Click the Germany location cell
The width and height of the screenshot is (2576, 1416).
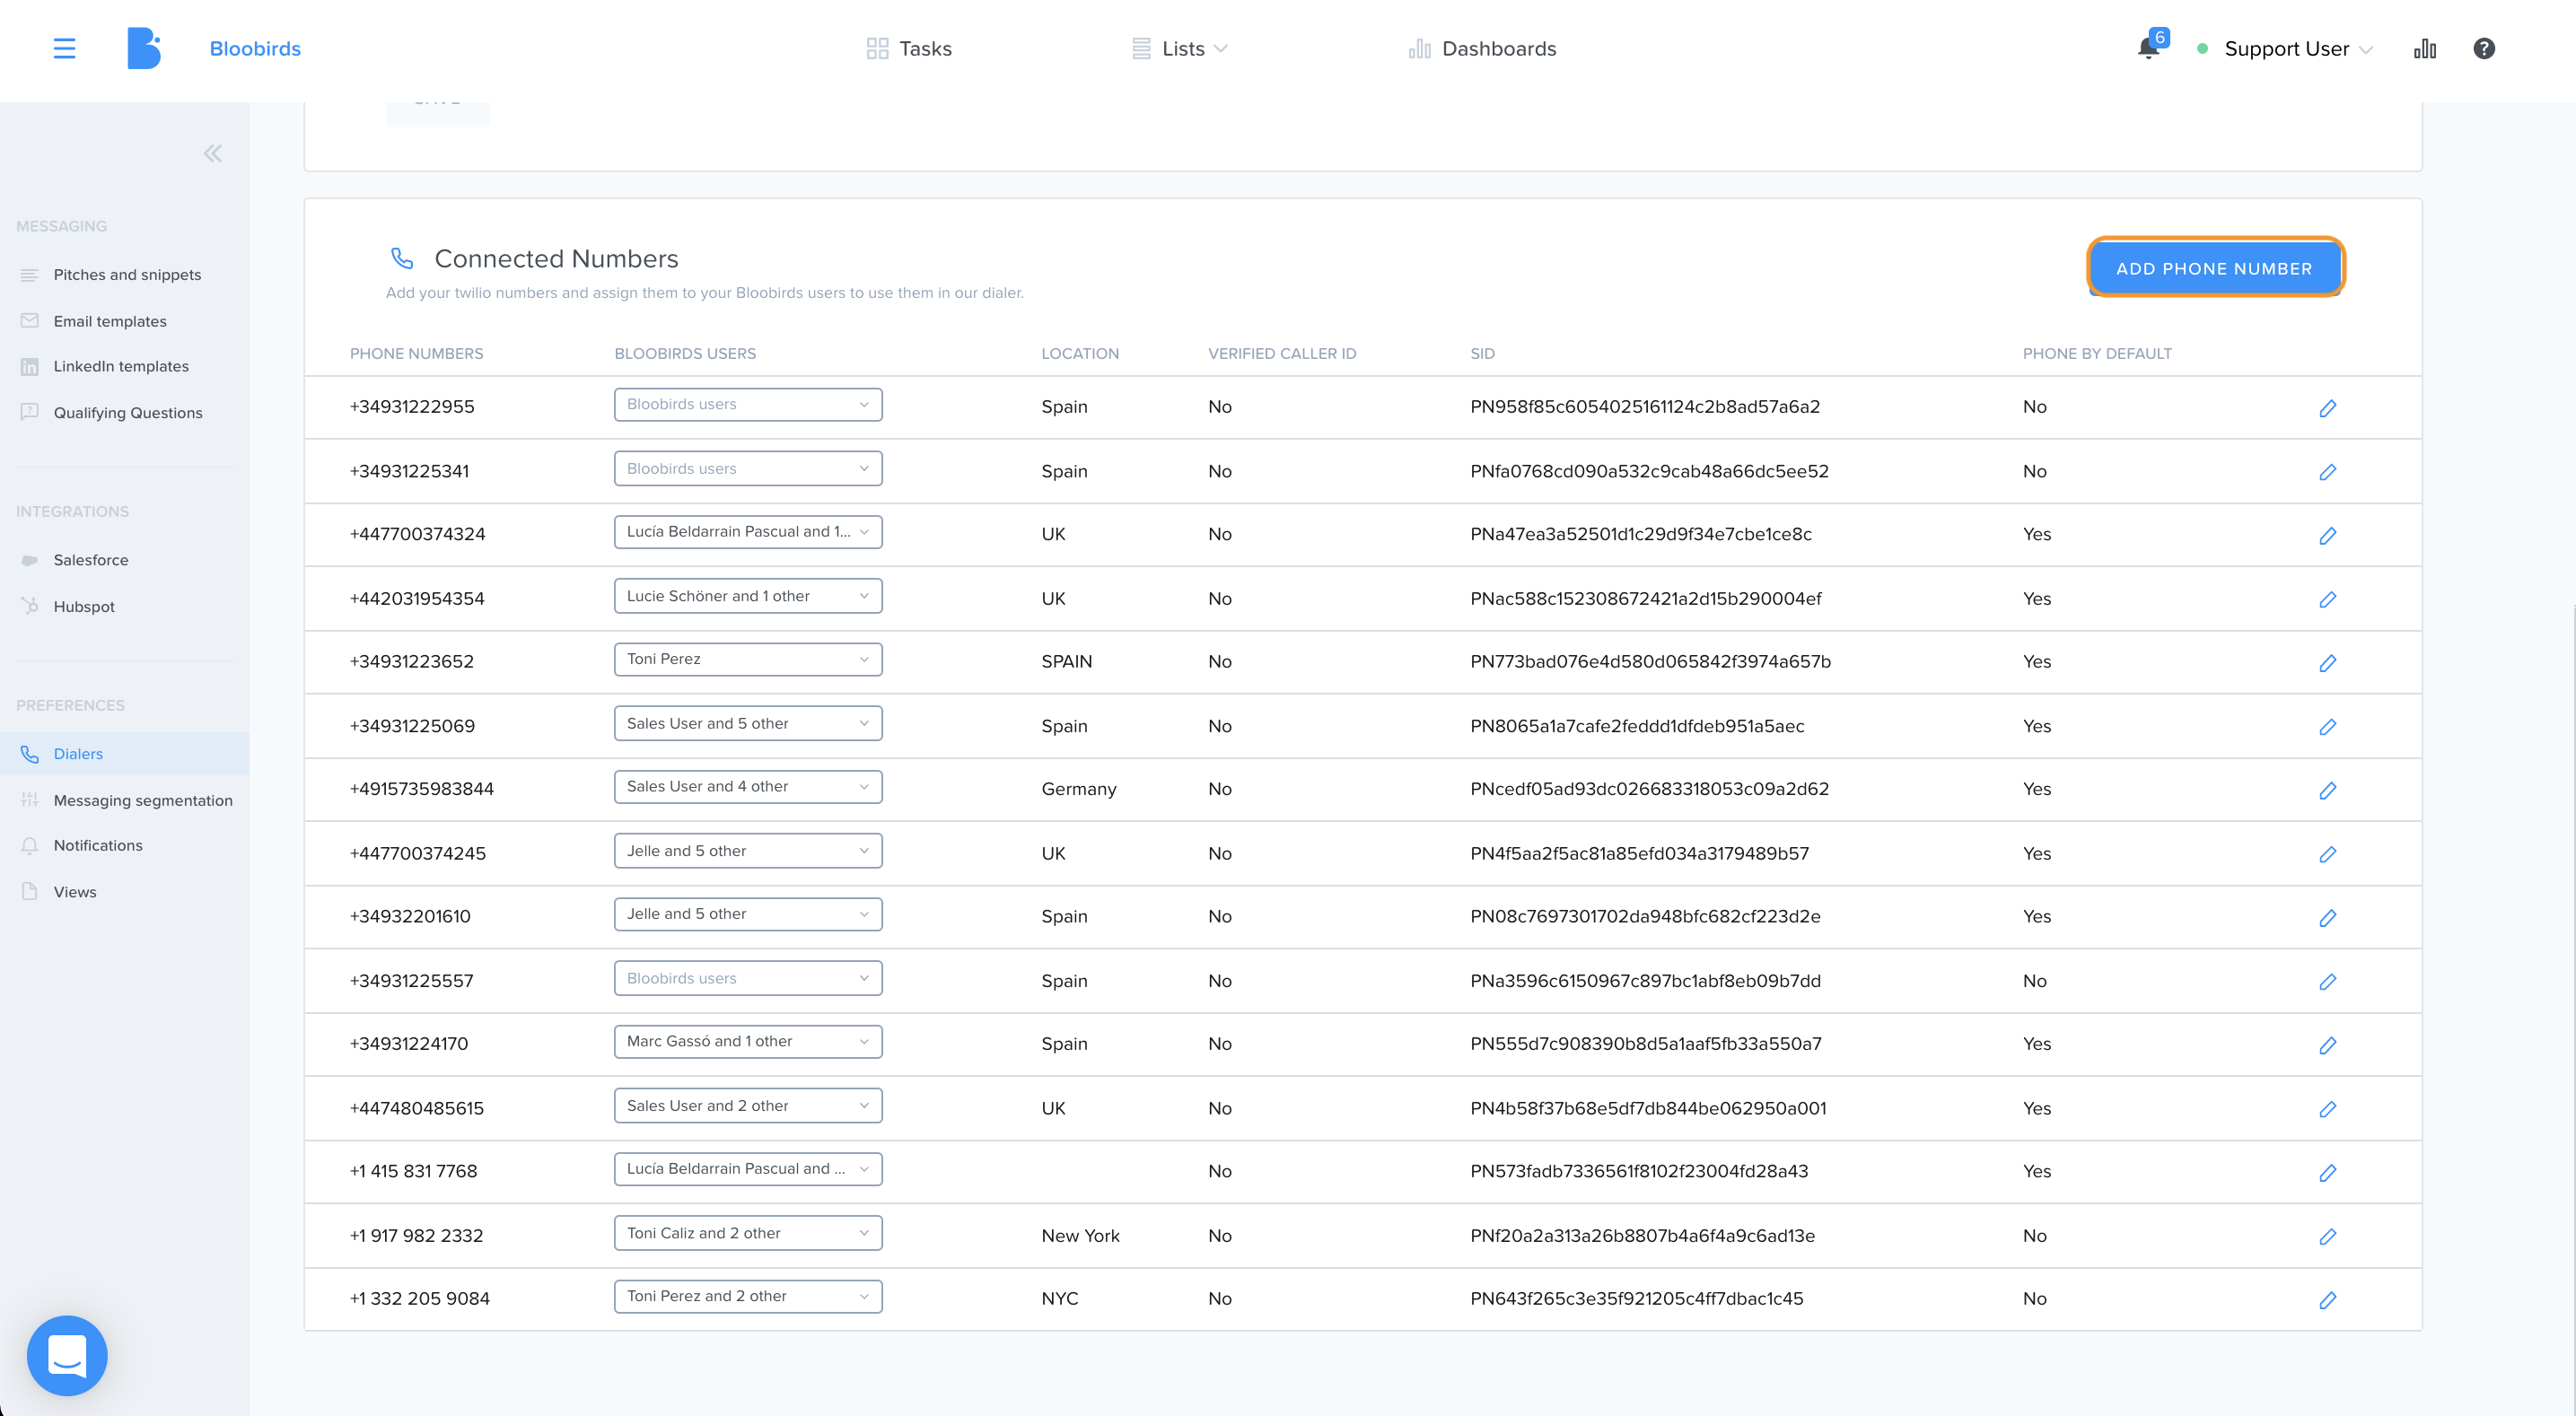(1079, 788)
